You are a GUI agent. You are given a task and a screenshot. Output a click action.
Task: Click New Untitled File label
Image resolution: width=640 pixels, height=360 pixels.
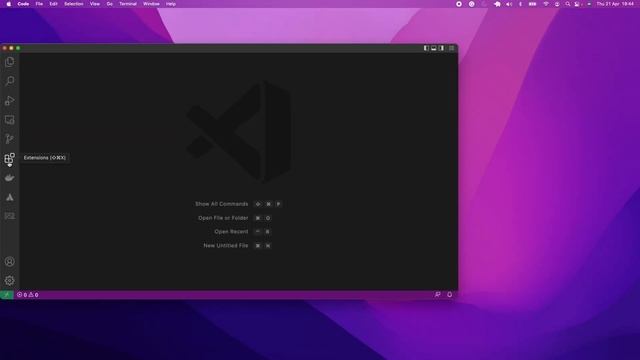[x=226, y=246]
